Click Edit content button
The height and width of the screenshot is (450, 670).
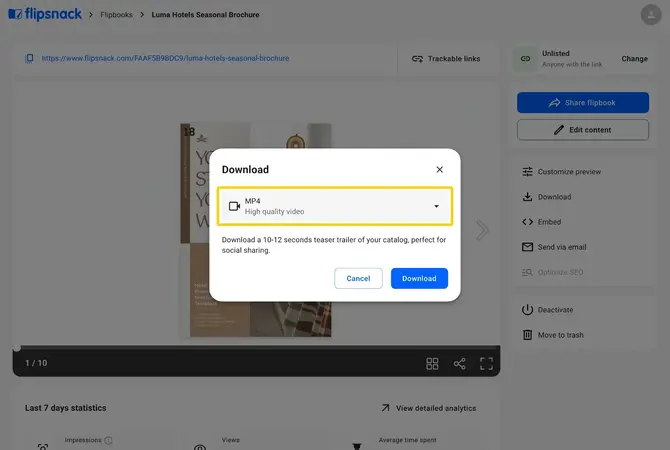point(583,130)
